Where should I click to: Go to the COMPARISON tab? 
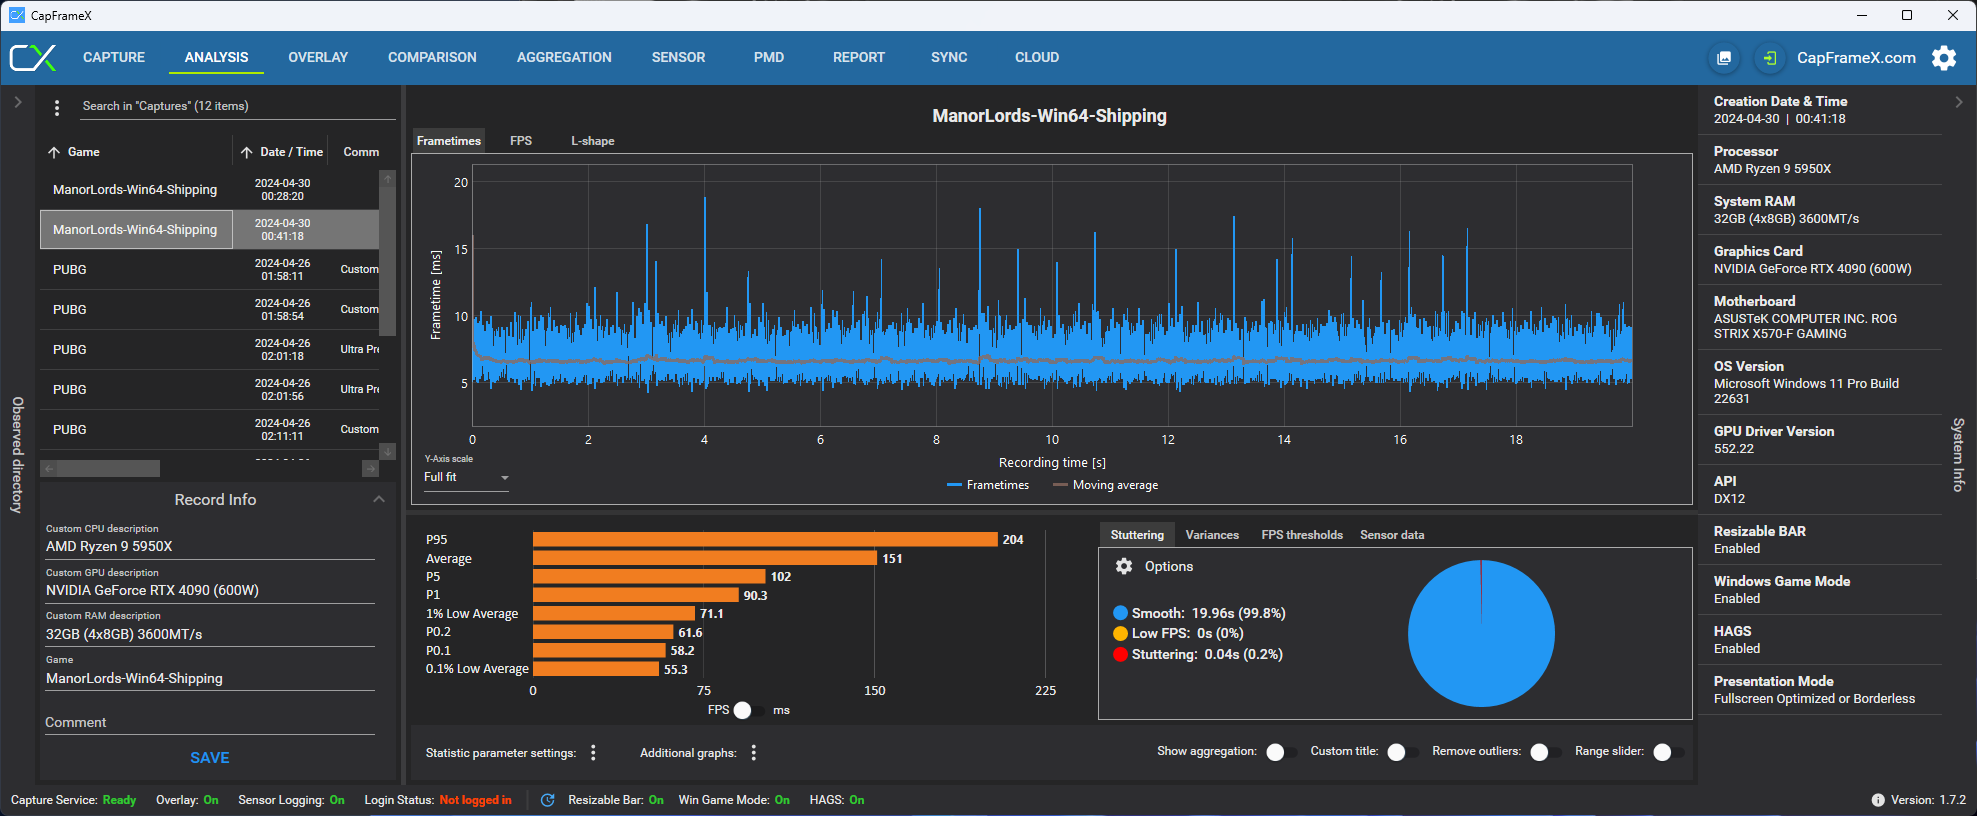pyautogui.click(x=432, y=57)
